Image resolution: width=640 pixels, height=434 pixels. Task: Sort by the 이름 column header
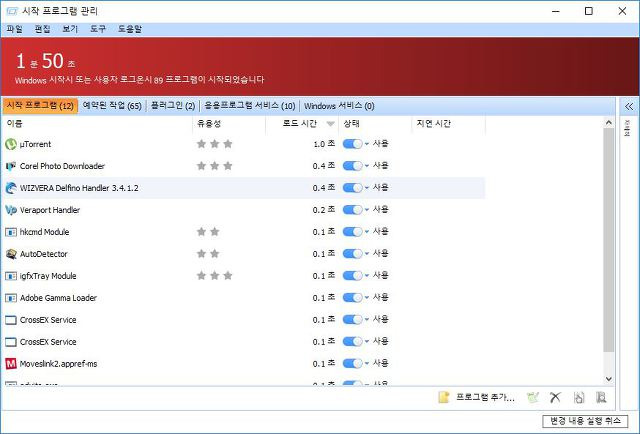point(97,124)
